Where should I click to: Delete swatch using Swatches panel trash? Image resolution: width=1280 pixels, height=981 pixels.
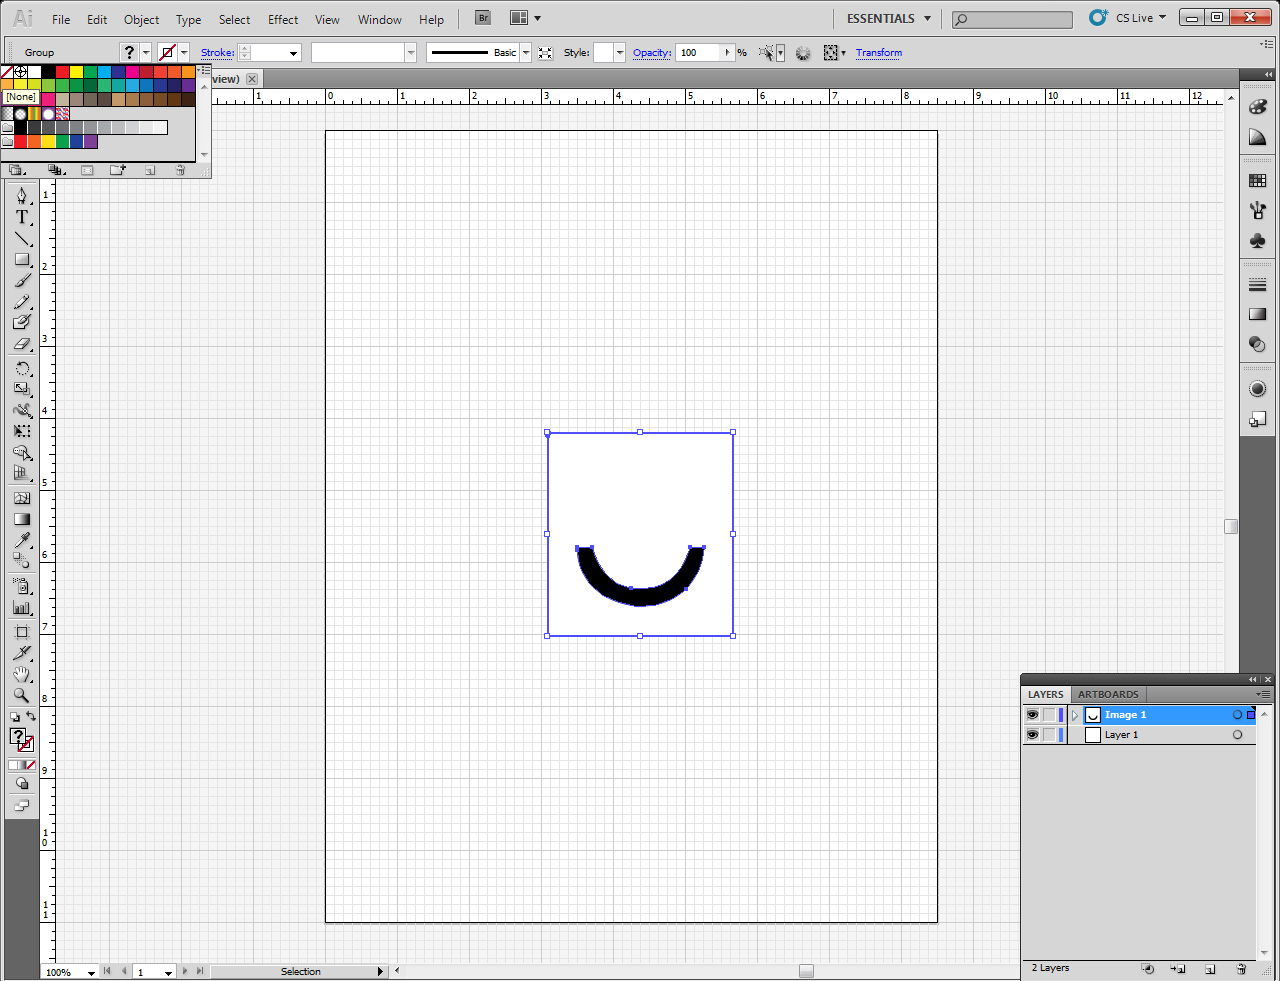(180, 170)
